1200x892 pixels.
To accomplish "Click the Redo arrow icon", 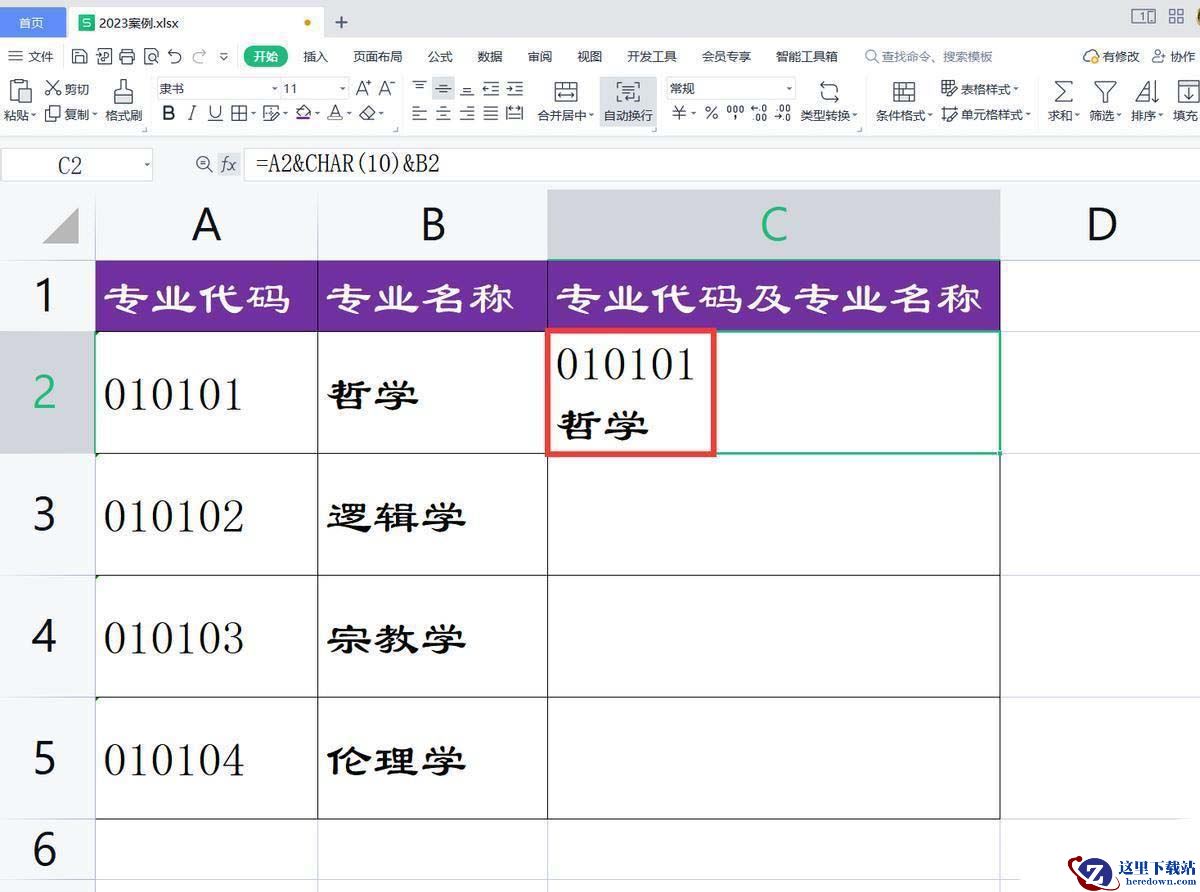I will (199, 57).
